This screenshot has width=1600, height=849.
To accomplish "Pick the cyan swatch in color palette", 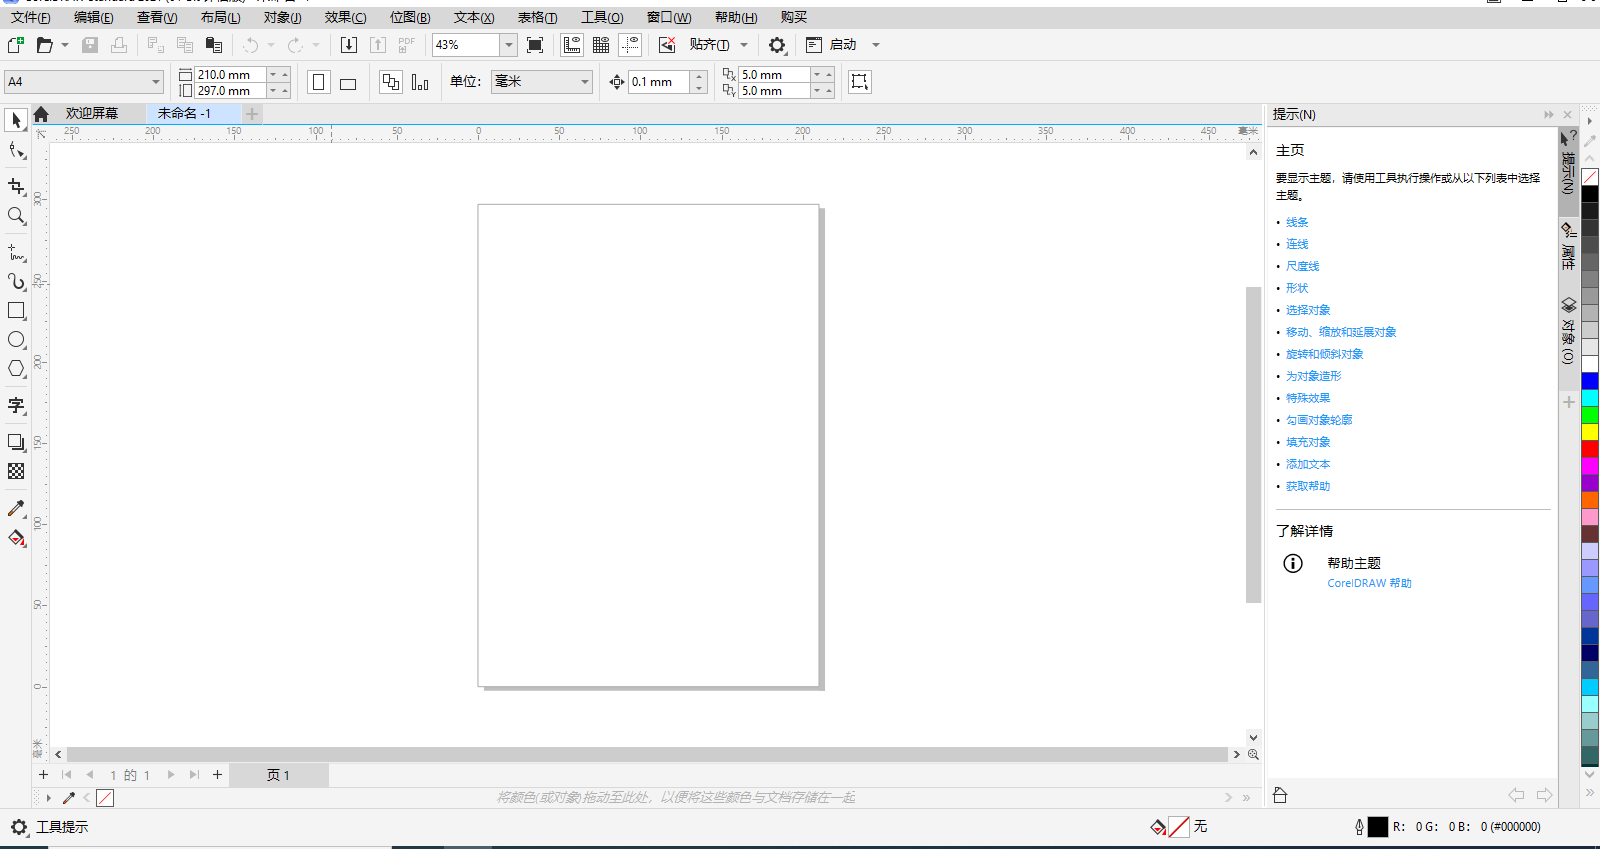I will 1589,398.
